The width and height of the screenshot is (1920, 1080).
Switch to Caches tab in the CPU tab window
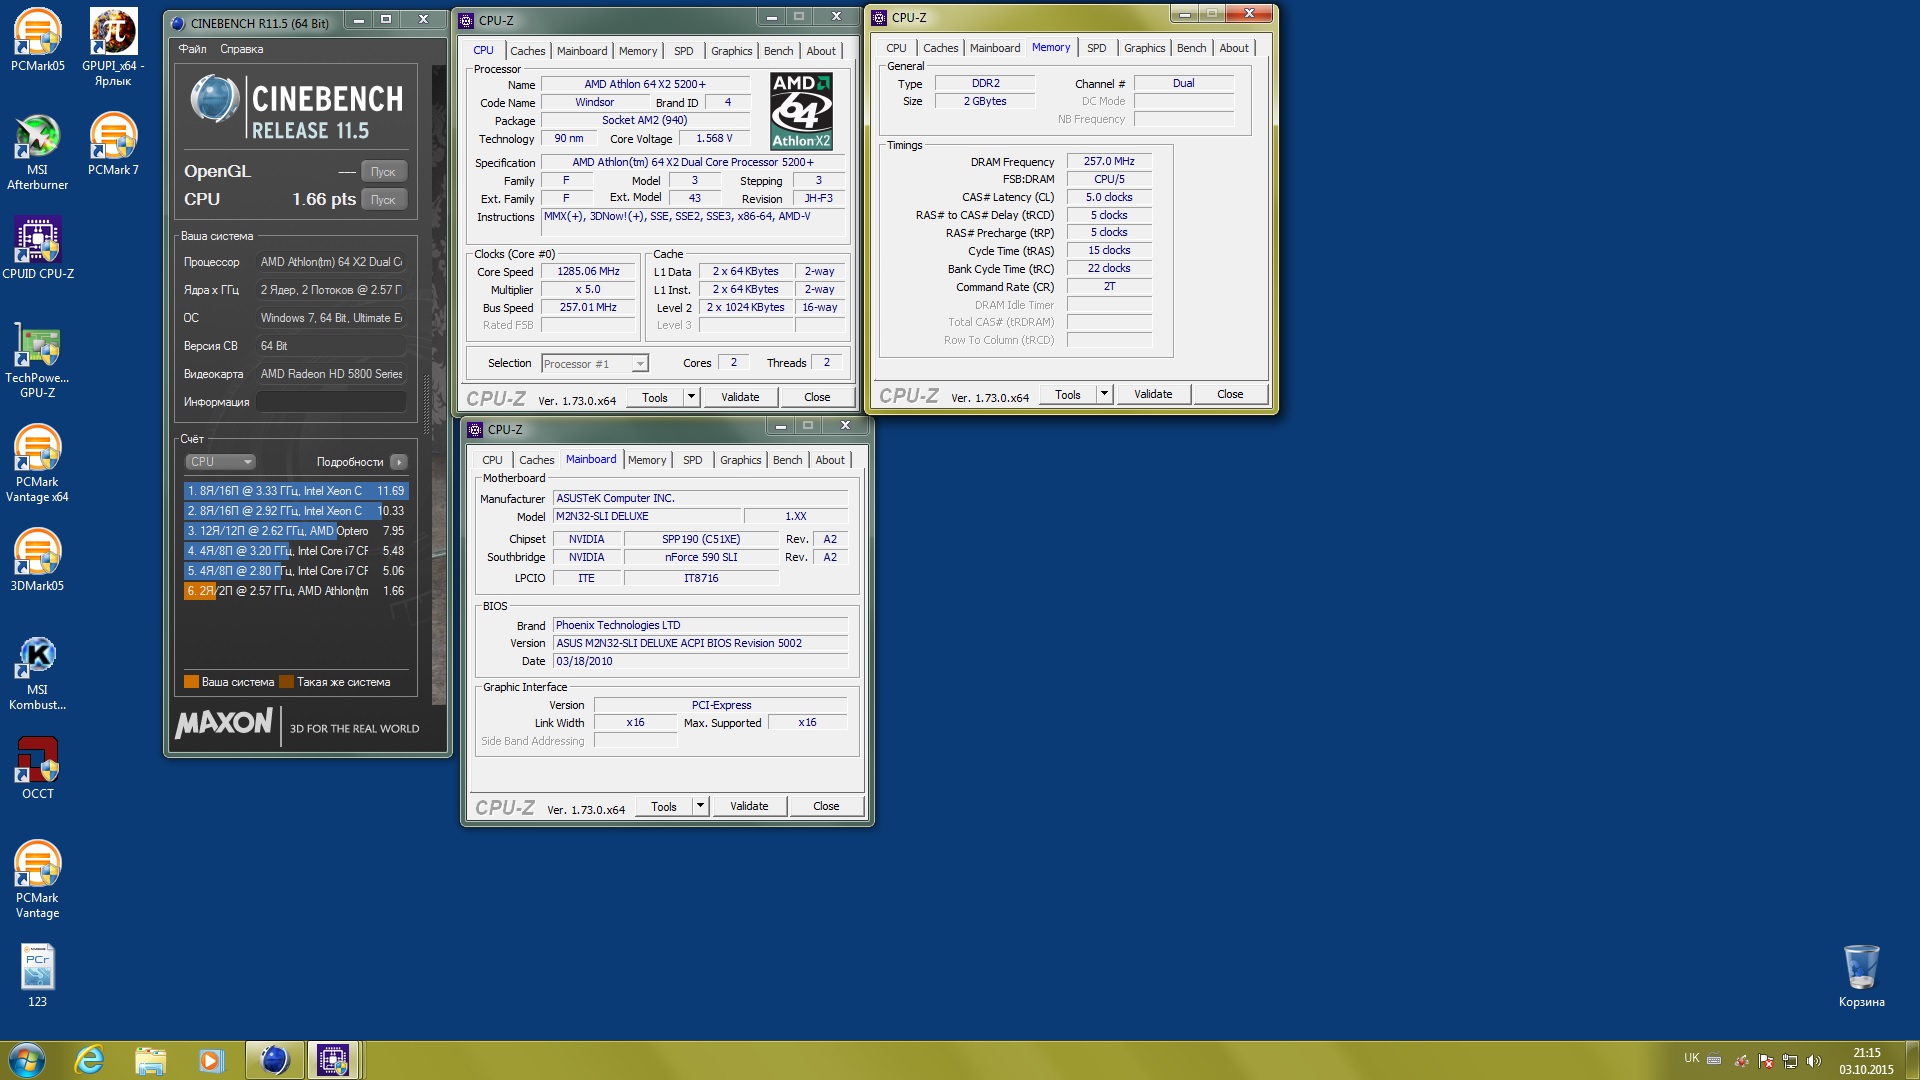527,51
